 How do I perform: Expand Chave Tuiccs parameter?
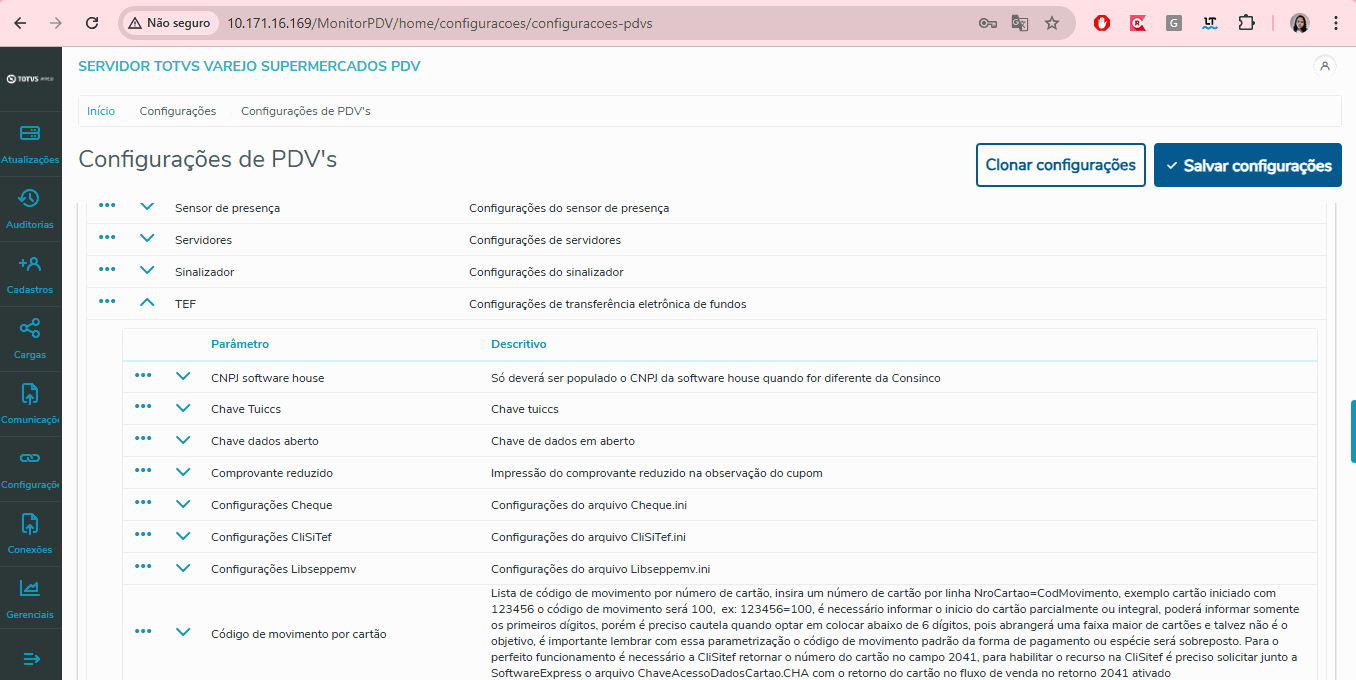click(x=182, y=408)
